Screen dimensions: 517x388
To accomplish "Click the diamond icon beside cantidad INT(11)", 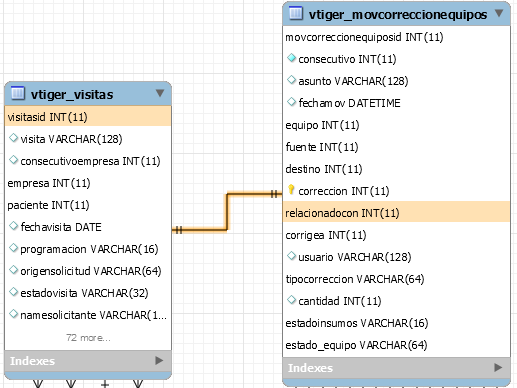I will tap(291, 300).
